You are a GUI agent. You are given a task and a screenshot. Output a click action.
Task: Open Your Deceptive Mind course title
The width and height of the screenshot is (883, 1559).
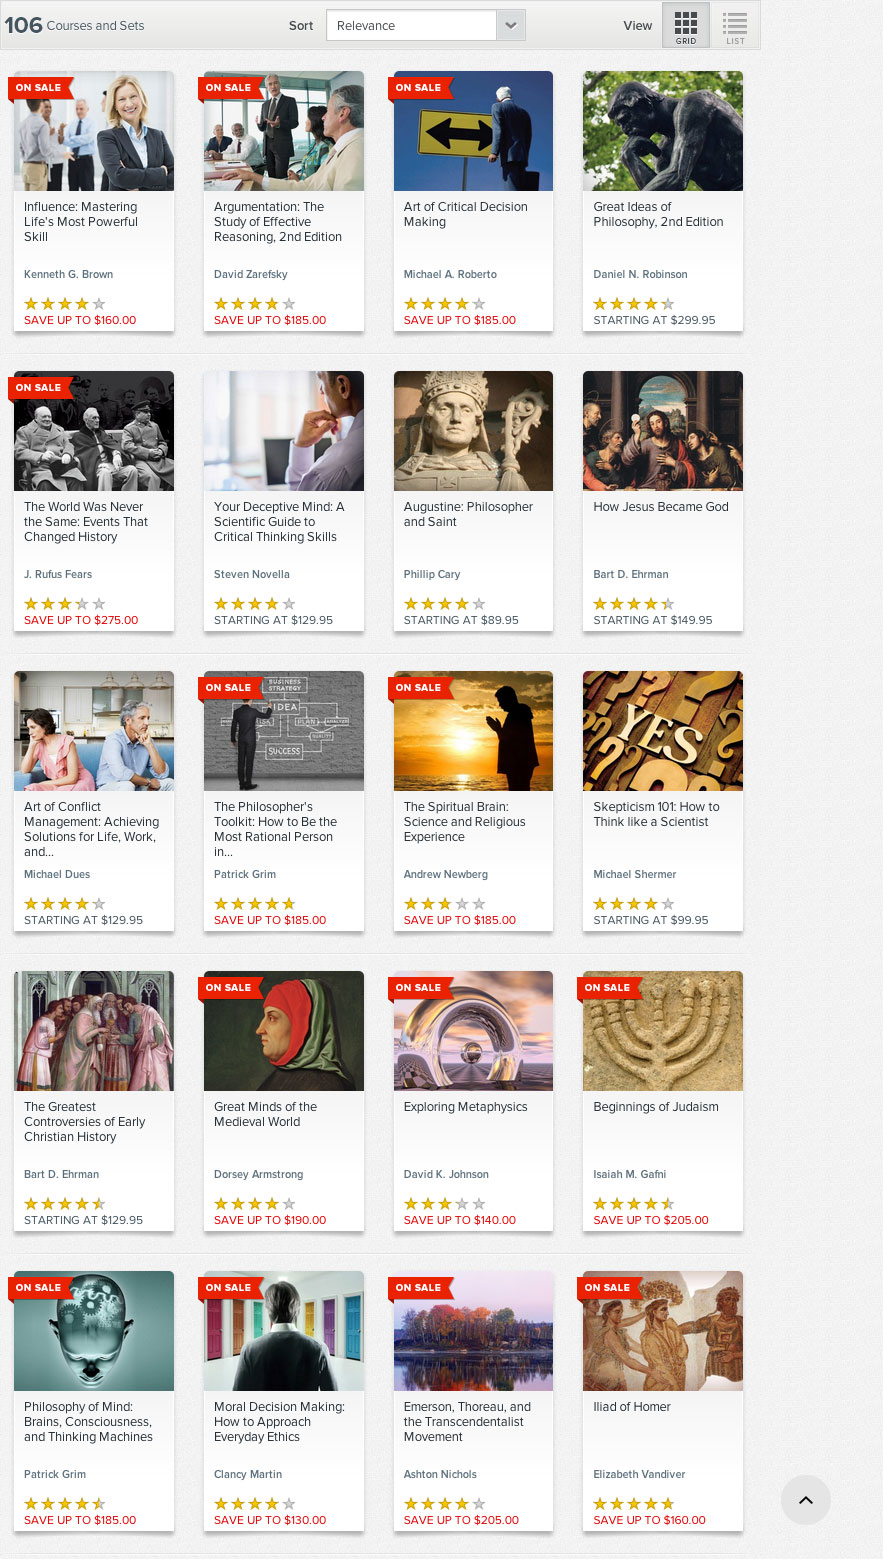pyautogui.click(x=279, y=522)
